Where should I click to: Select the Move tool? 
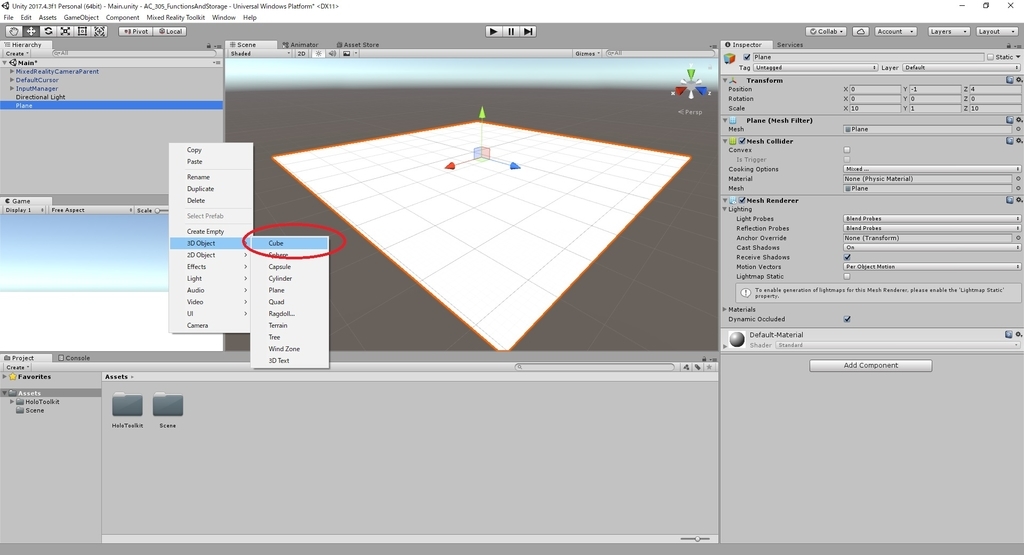[x=31, y=31]
